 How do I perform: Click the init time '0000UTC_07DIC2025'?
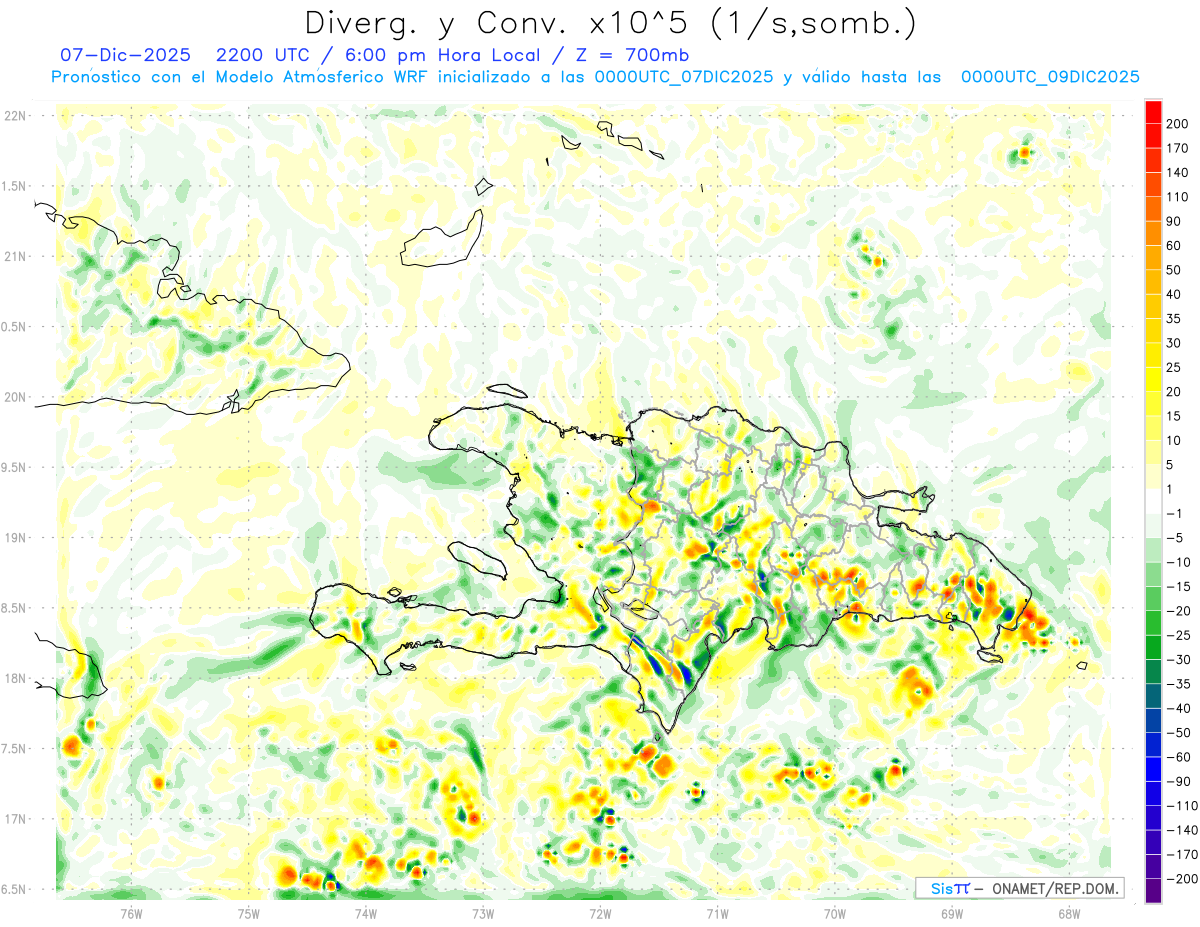click(x=684, y=77)
